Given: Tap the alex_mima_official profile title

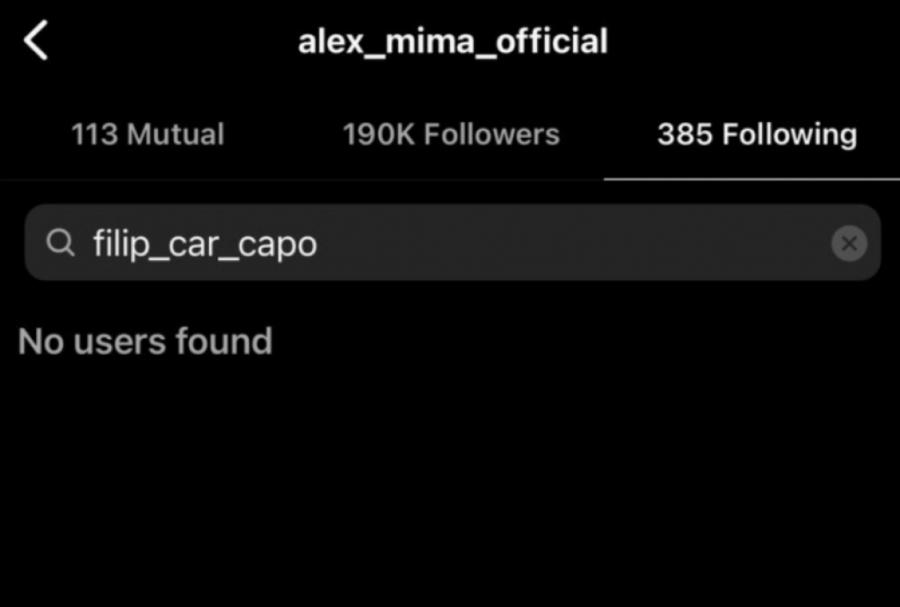Looking at the screenshot, I should [x=452, y=42].
